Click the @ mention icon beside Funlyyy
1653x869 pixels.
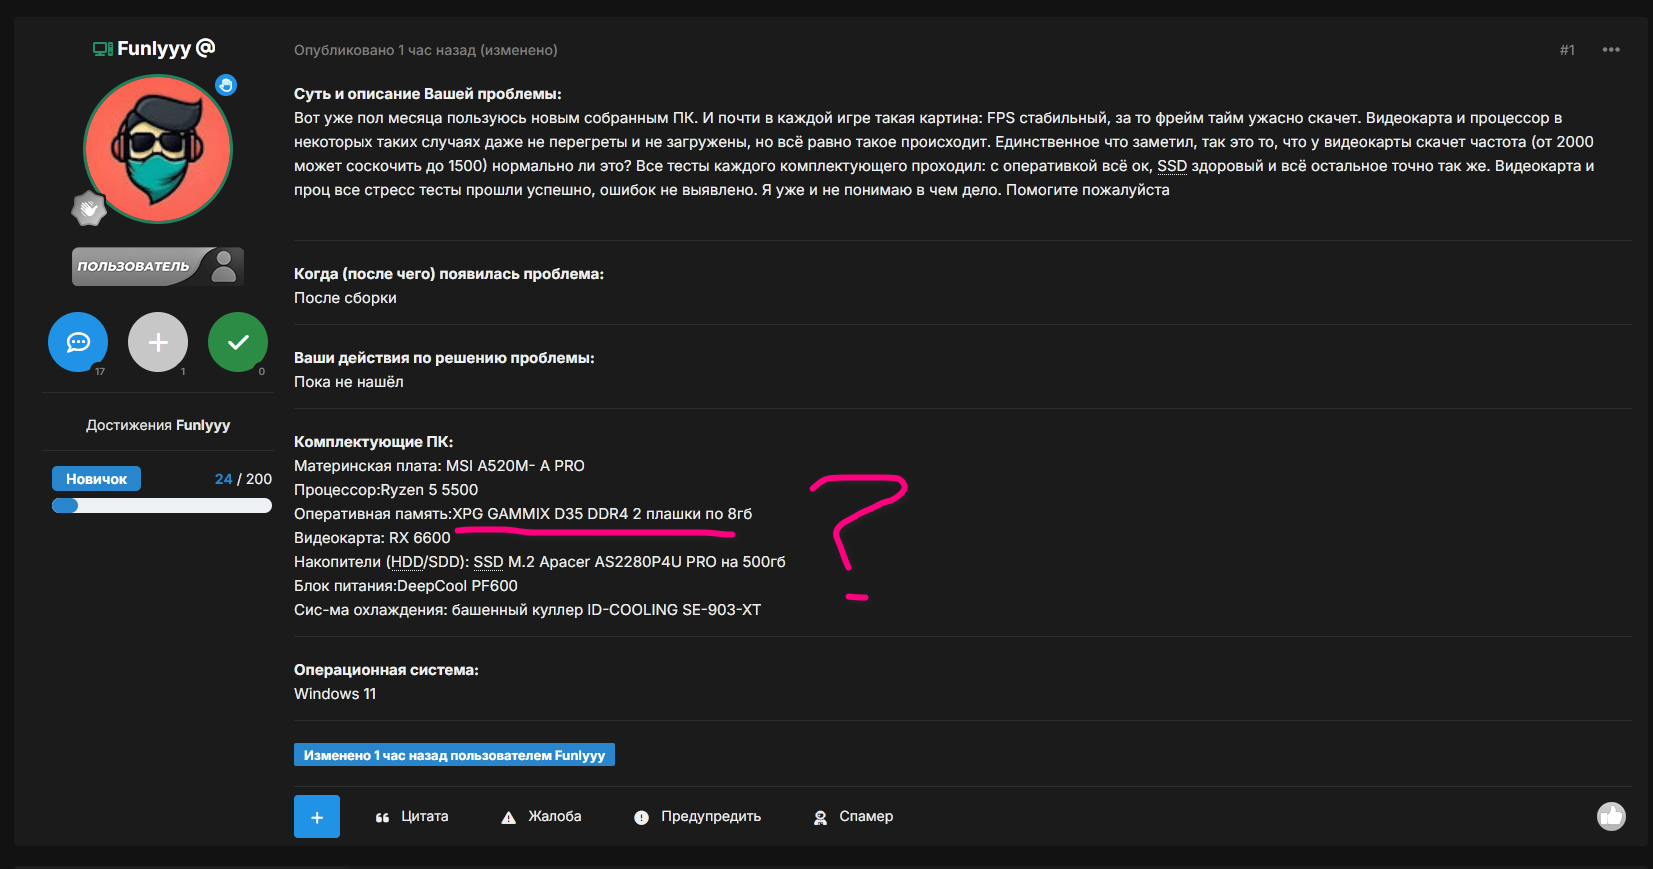click(205, 48)
